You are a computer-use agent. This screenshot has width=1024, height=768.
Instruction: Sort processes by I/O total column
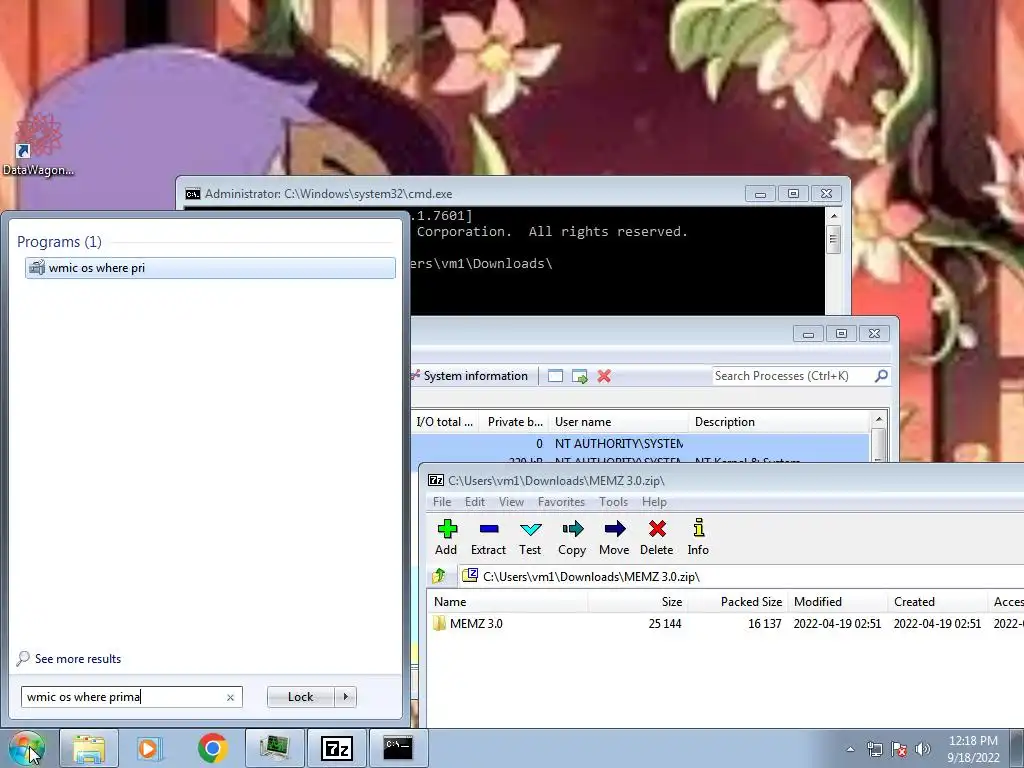pyautogui.click(x=445, y=422)
